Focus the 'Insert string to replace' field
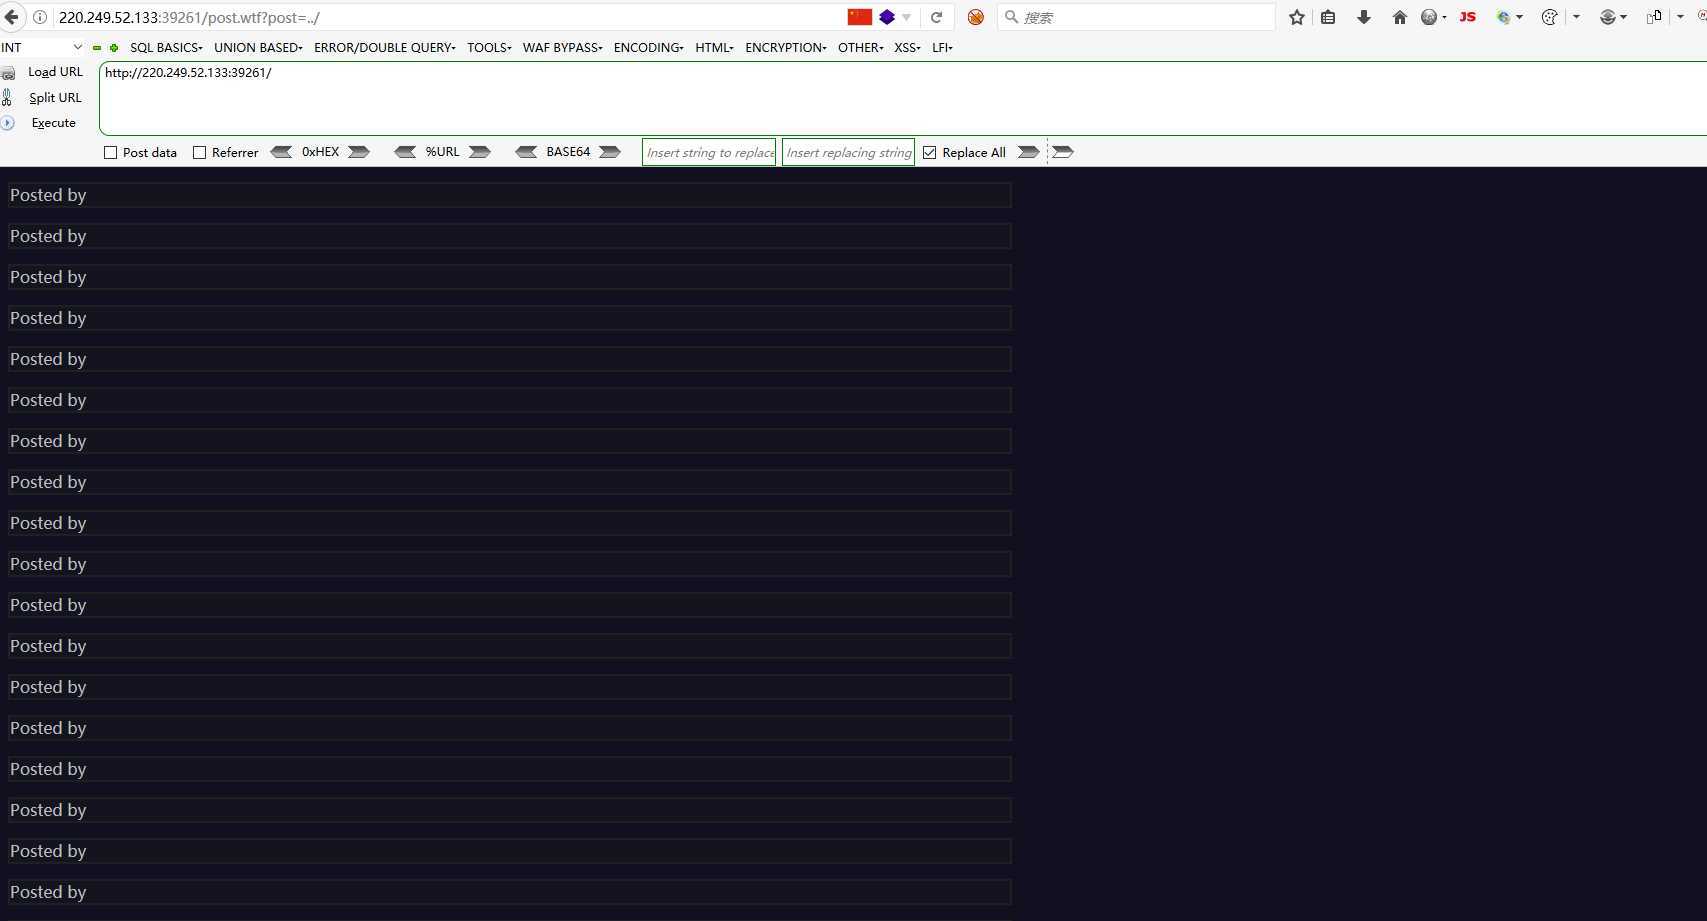Screen dimensions: 1707x921 (x=709, y=152)
